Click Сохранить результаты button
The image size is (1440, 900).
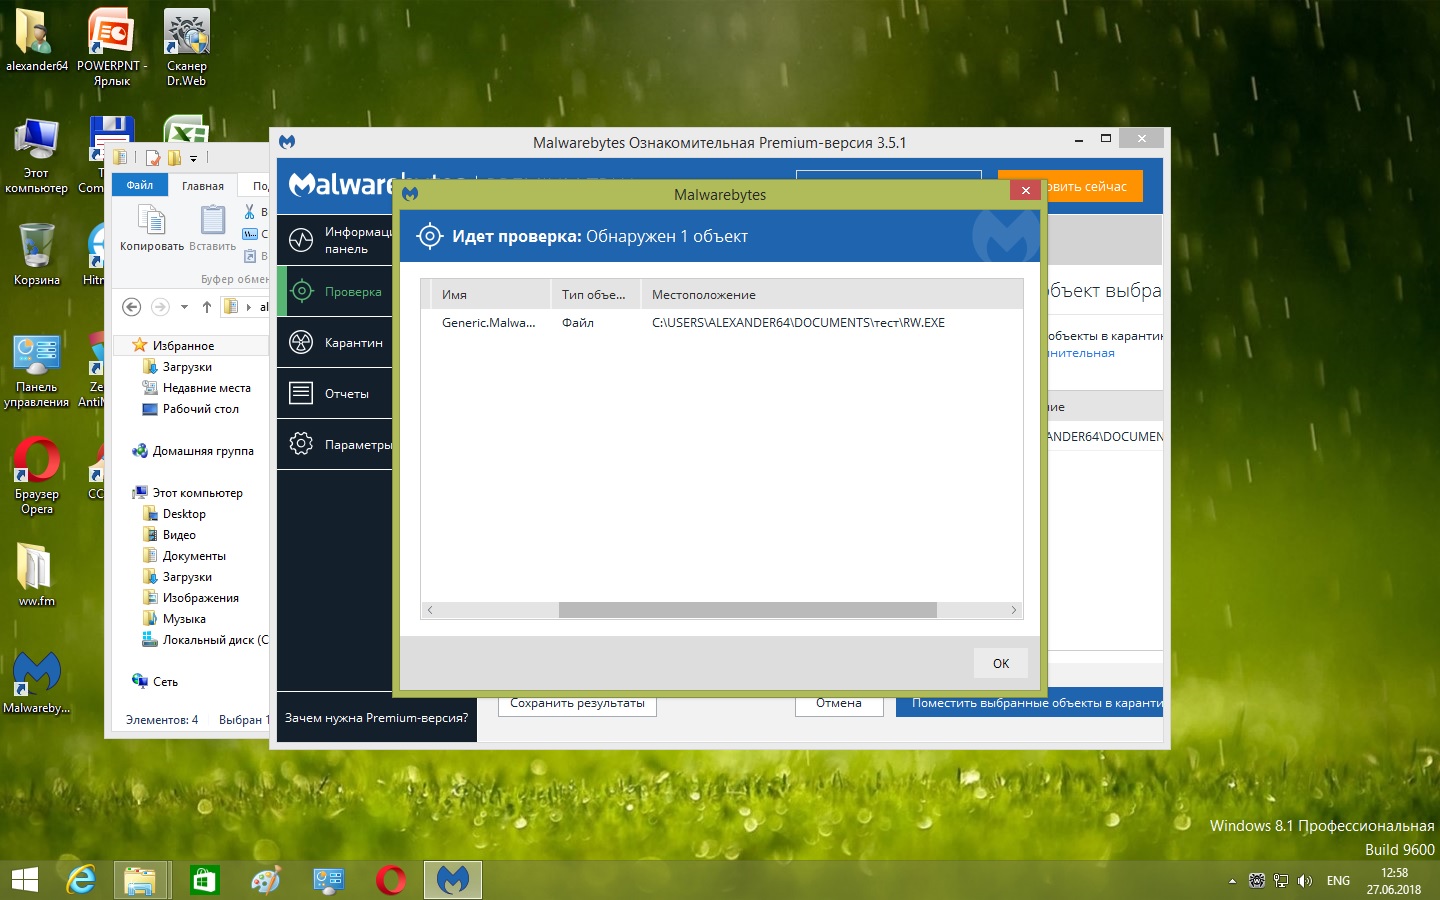tap(577, 704)
